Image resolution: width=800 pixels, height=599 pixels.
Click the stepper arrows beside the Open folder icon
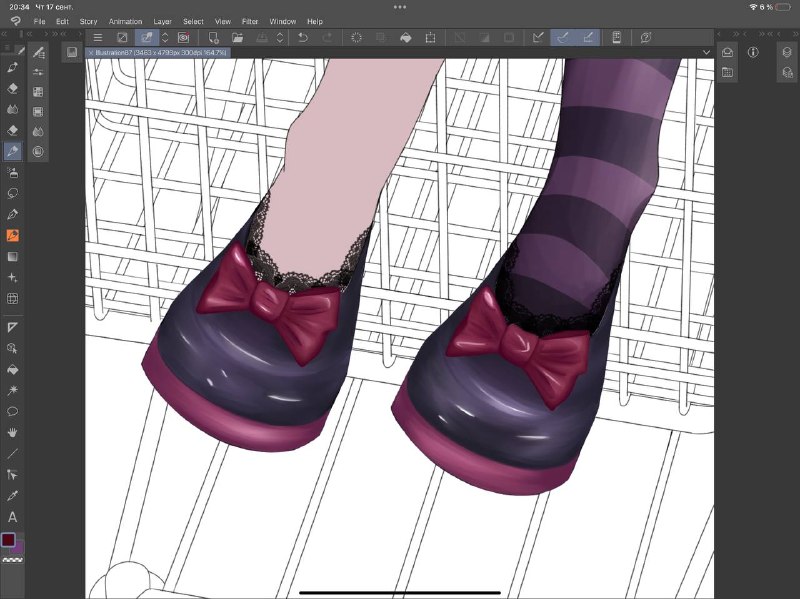tap(280, 37)
